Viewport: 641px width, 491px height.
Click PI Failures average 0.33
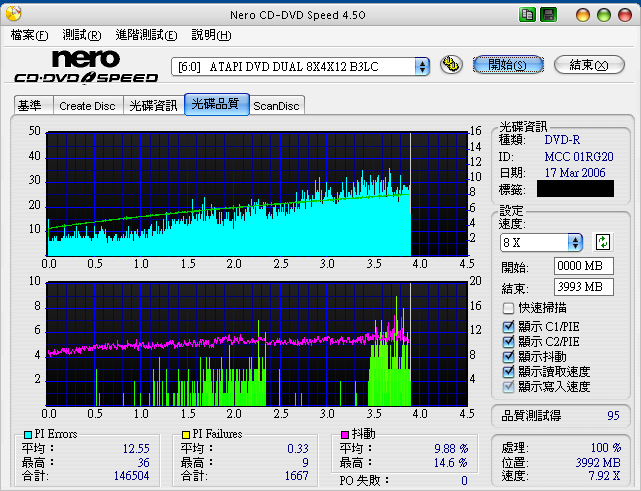click(x=298, y=448)
